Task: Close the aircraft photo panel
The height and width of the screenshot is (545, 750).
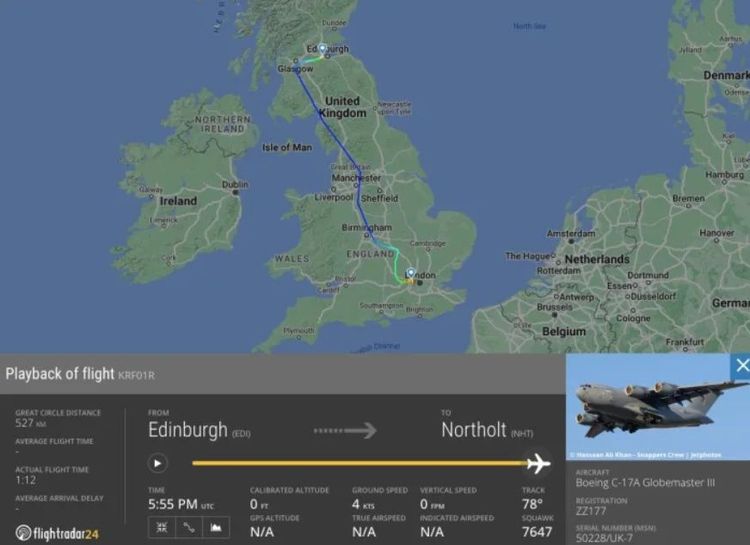Action: (740, 366)
